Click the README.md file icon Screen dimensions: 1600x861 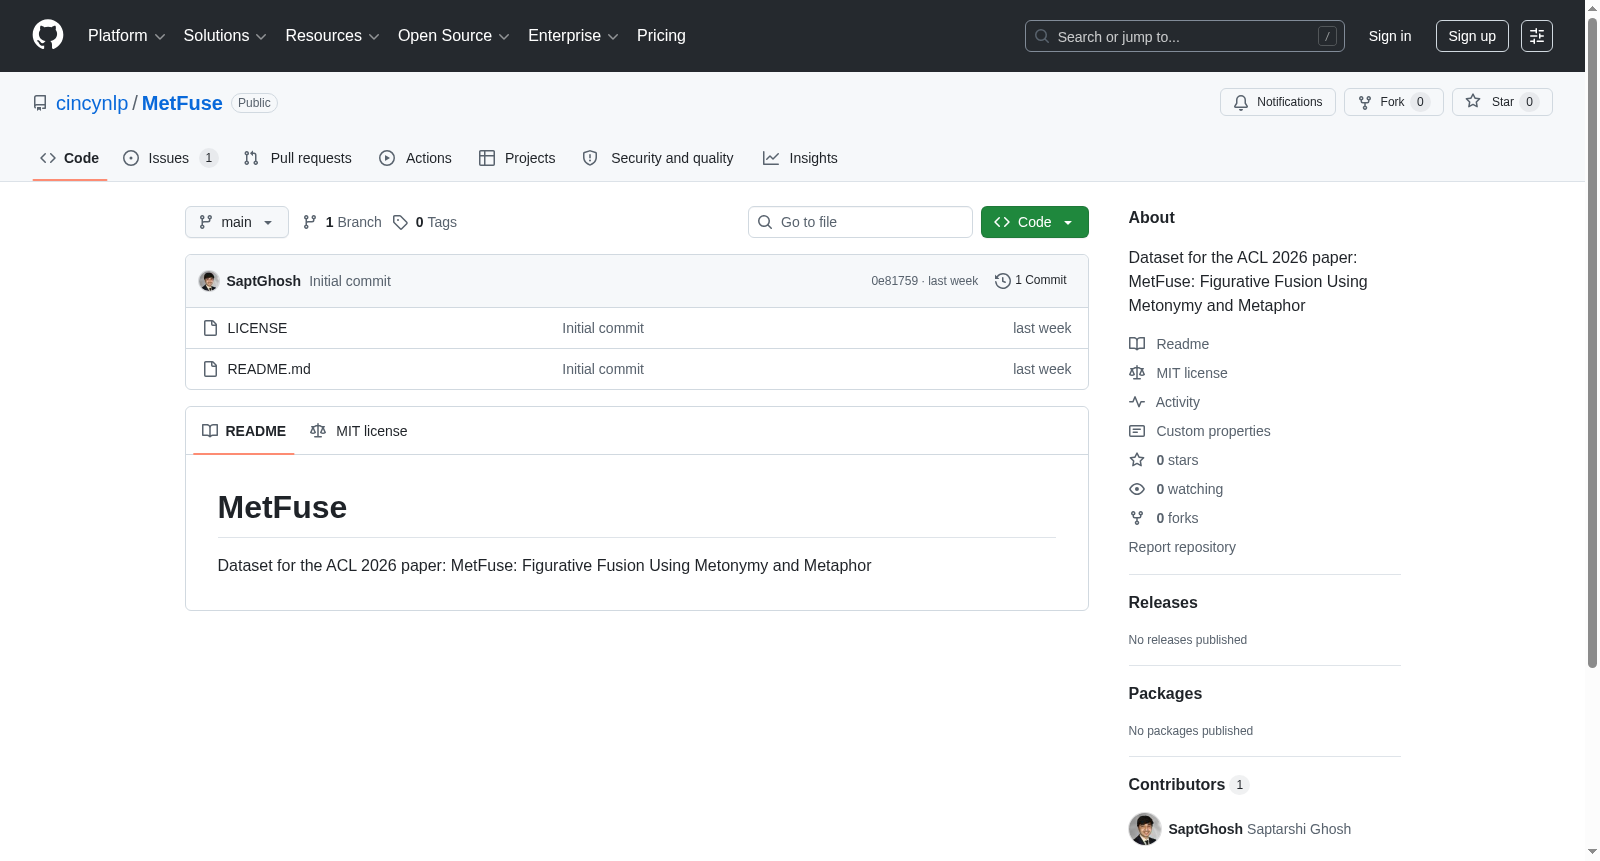tap(210, 369)
